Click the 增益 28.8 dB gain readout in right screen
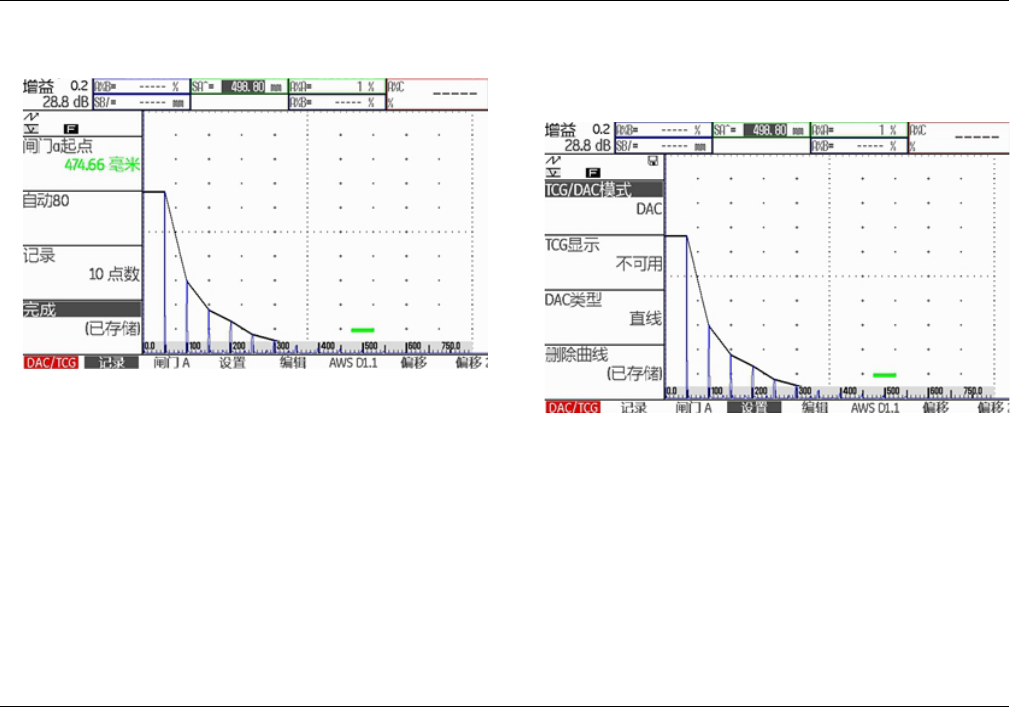The image size is (1010, 707). tap(578, 138)
